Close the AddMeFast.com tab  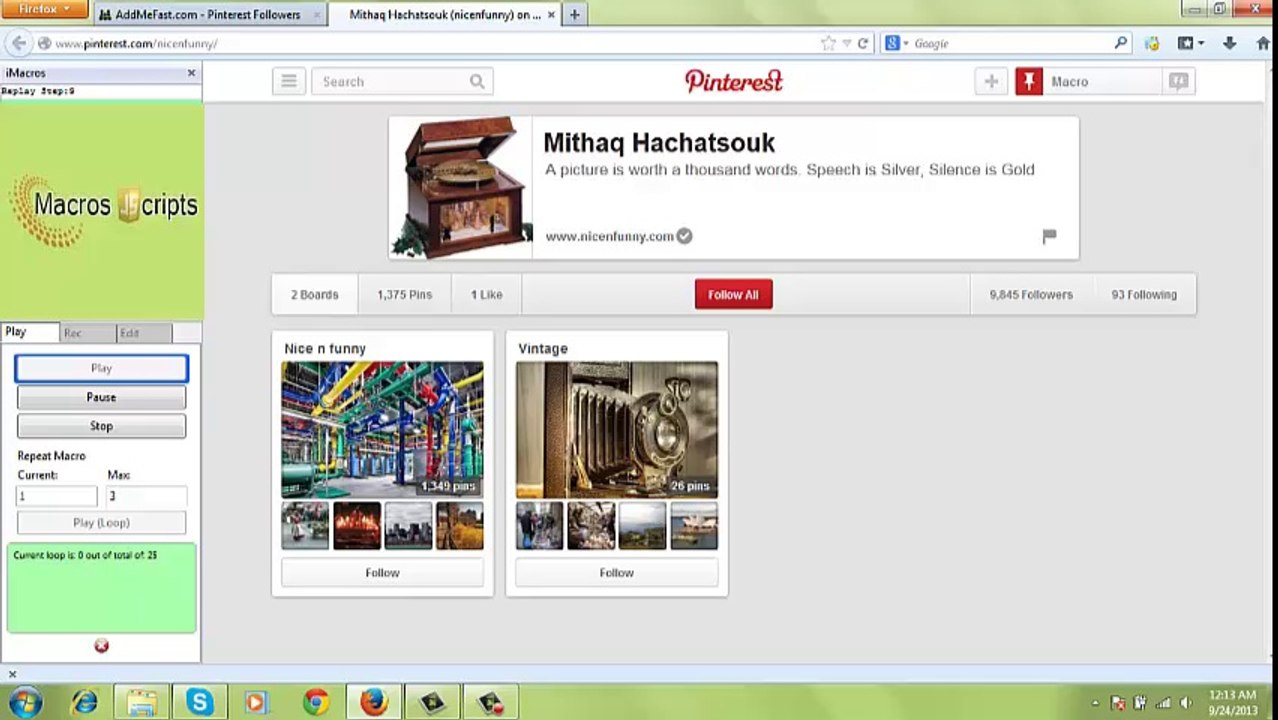click(x=317, y=15)
